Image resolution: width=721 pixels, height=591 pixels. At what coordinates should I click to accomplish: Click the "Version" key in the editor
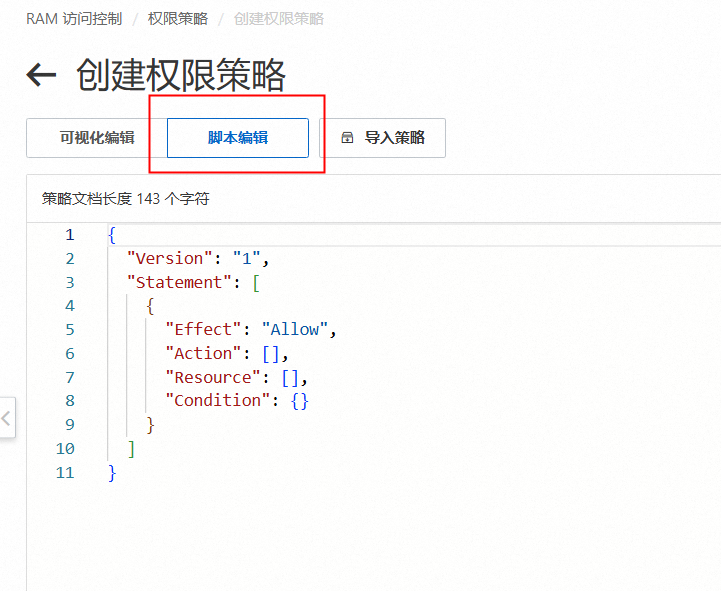coord(169,259)
